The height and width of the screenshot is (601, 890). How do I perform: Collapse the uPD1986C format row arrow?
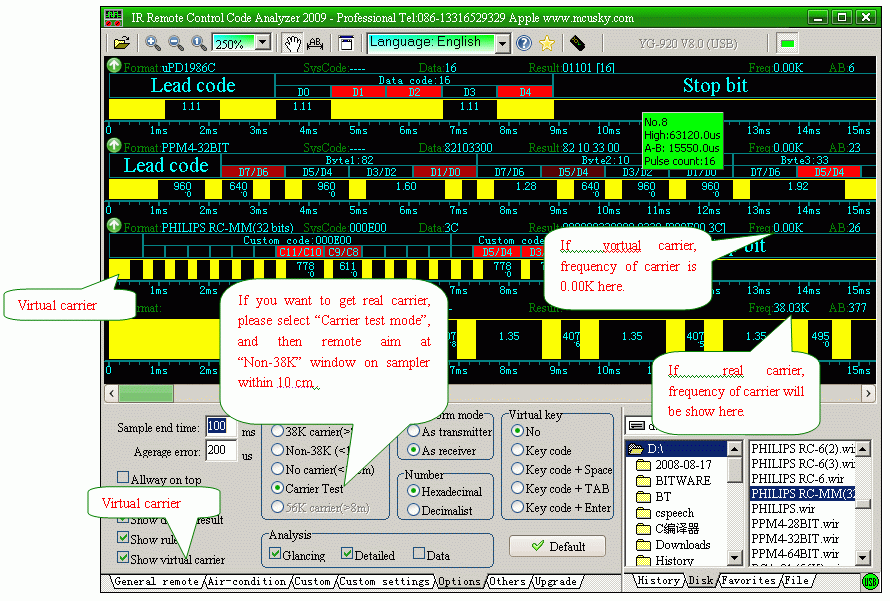113,66
